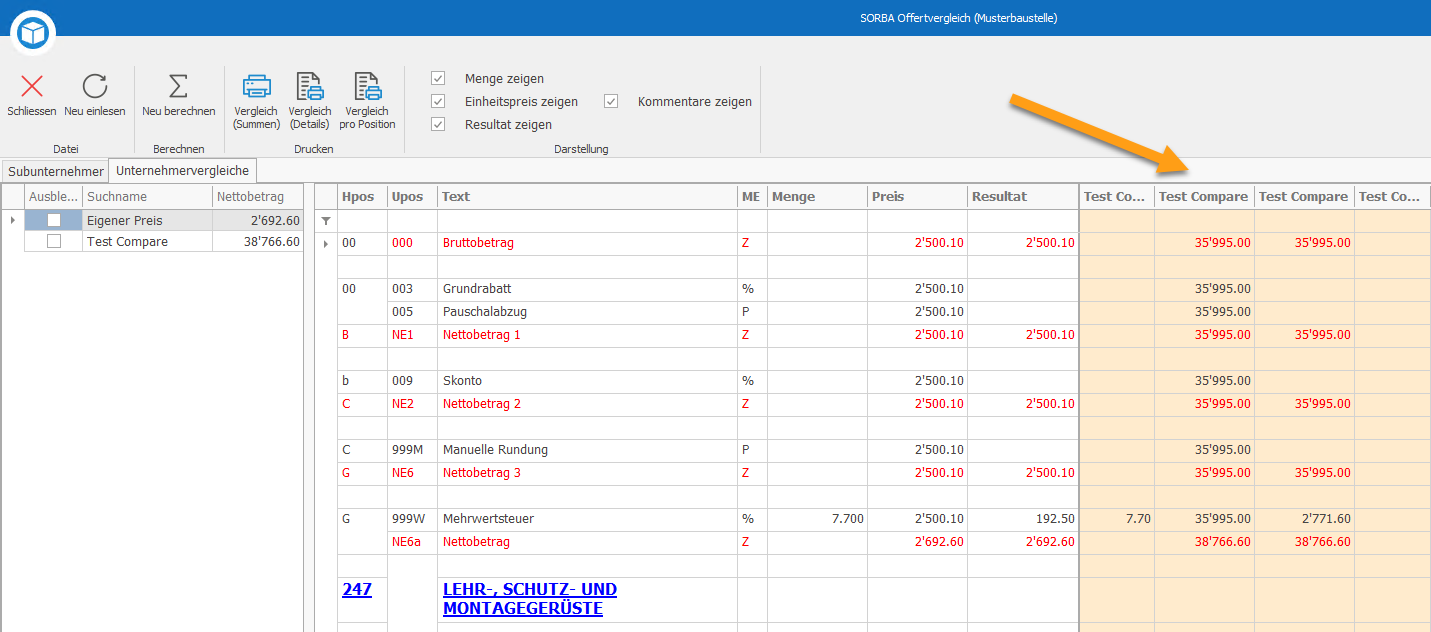
Task: Select the Eigener Preis name cell
Action: pyautogui.click(x=147, y=220)
